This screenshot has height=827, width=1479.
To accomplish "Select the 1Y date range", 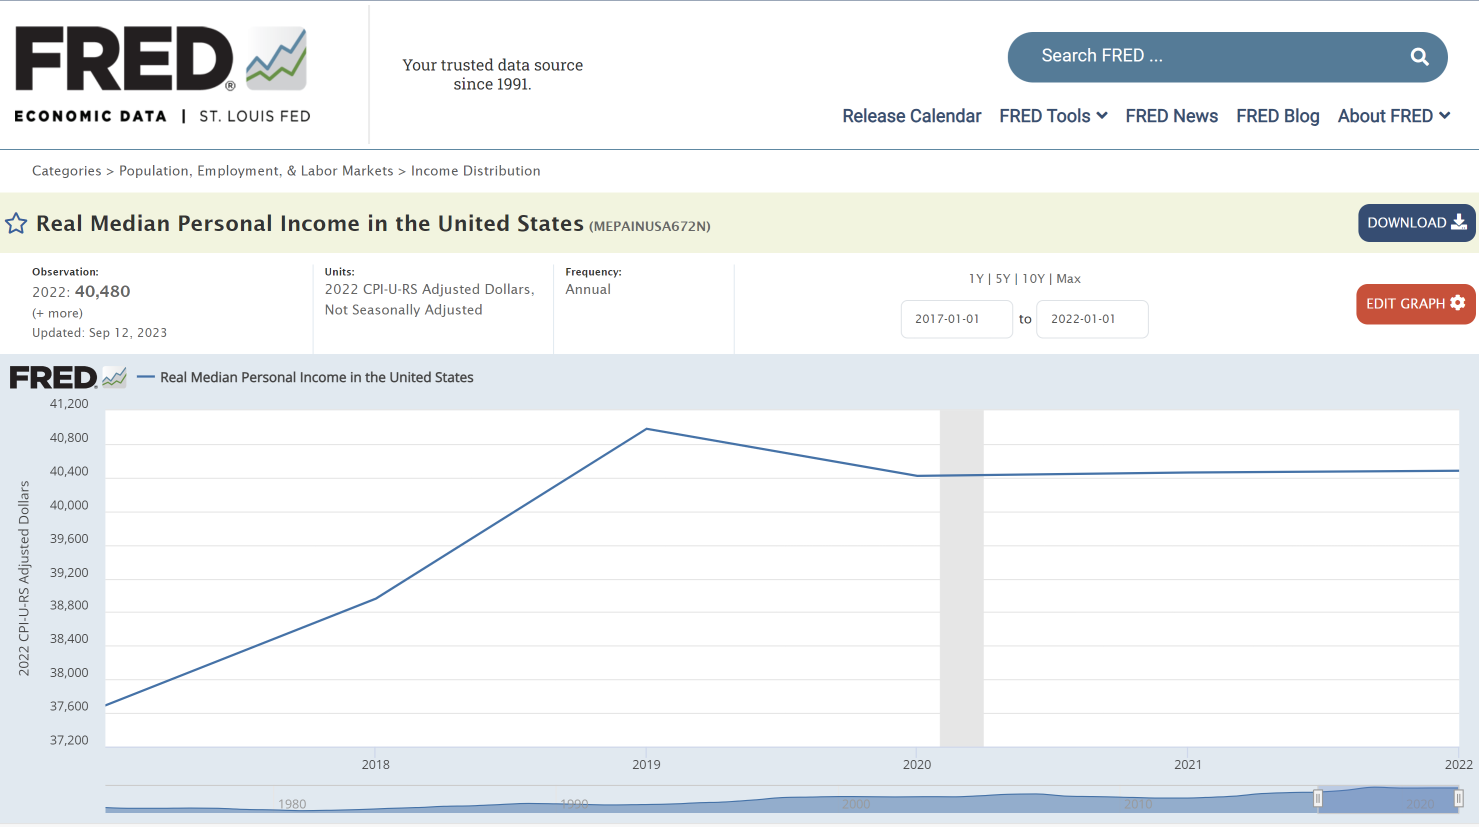I will (x=976, y=279).
